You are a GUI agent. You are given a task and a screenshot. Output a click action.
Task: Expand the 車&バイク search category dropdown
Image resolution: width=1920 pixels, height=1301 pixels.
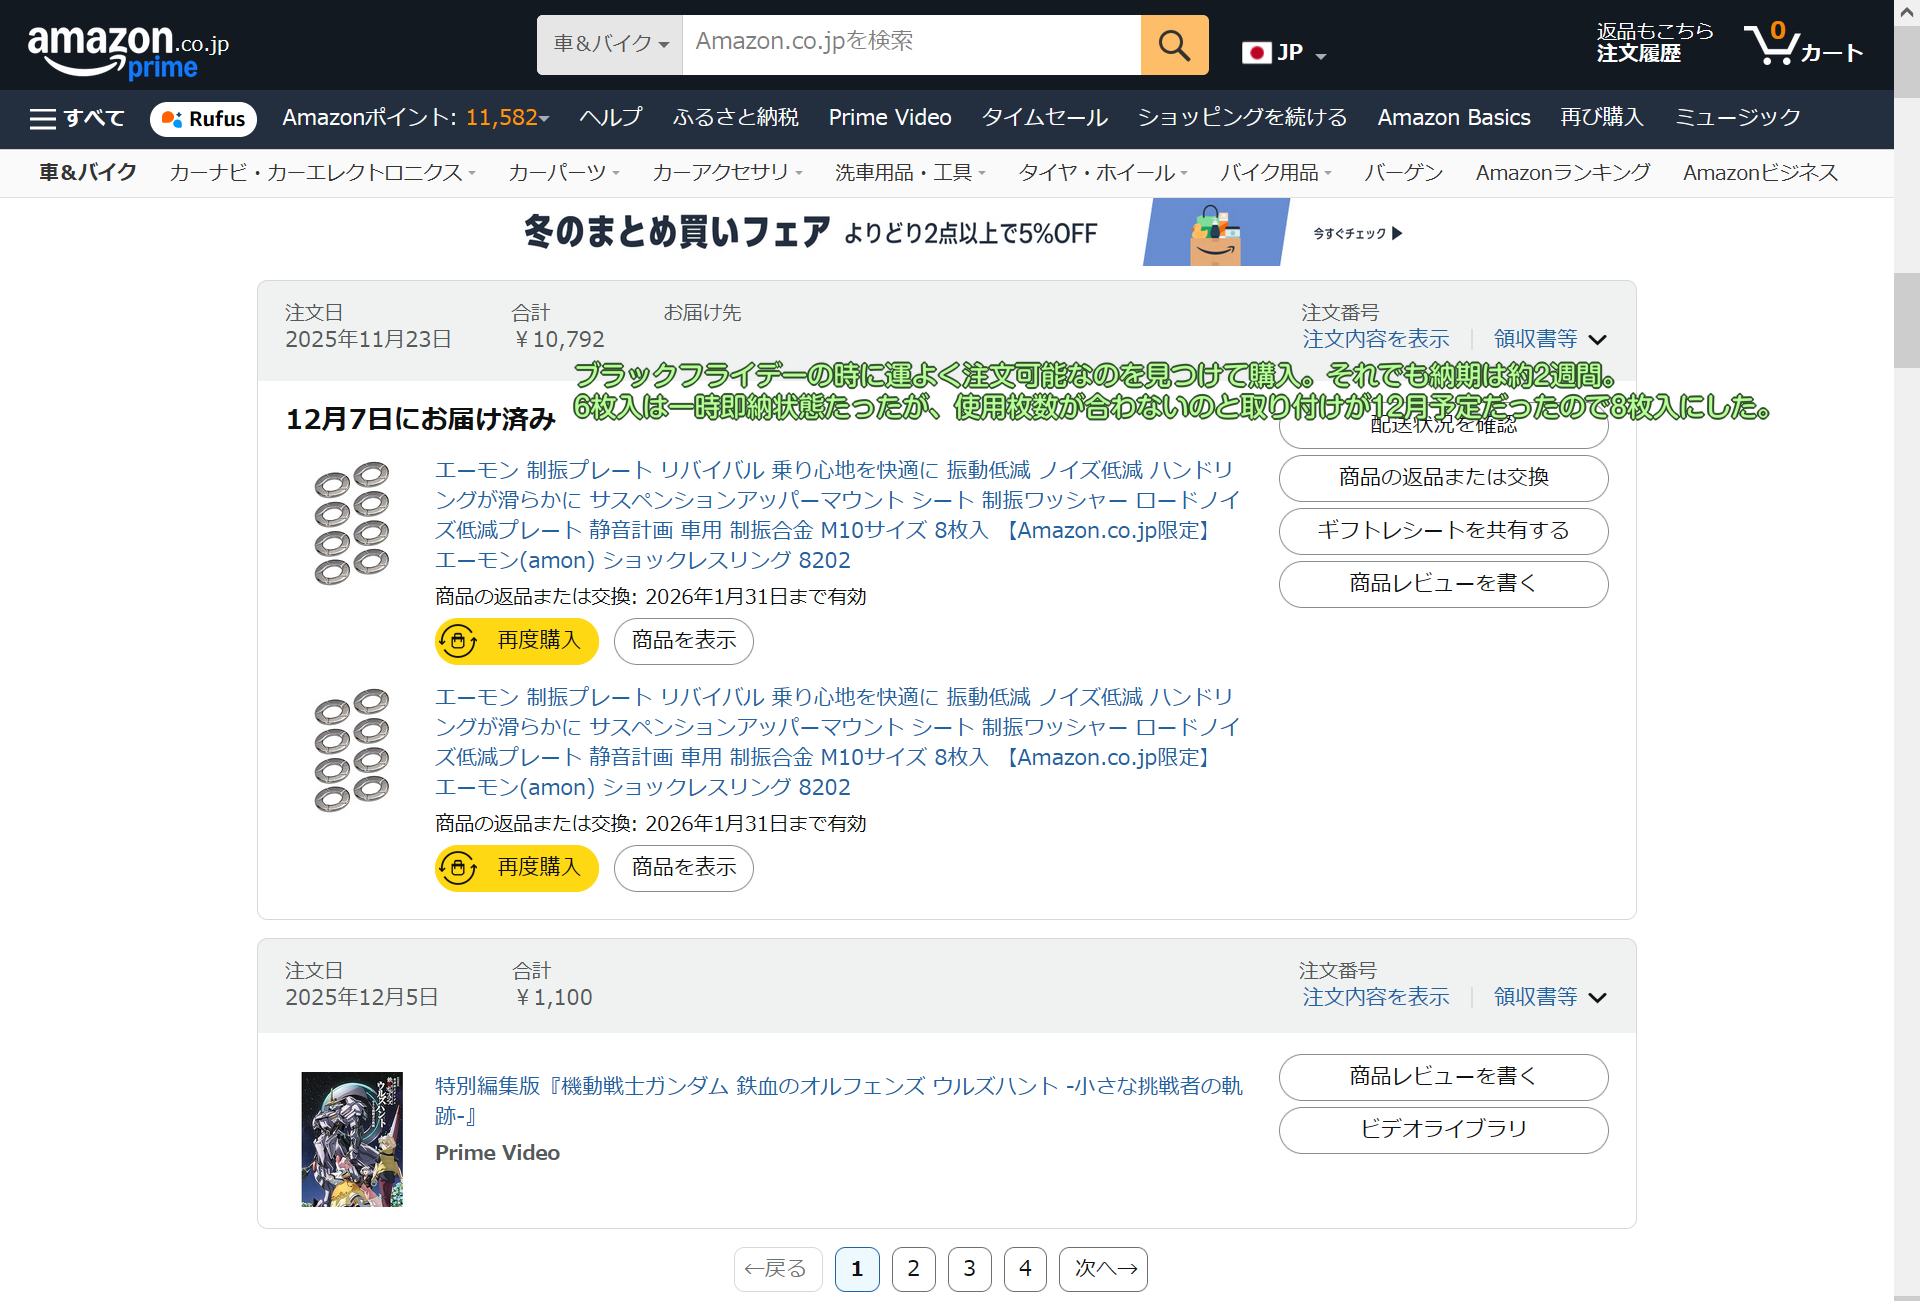click(x=610, y=45)
